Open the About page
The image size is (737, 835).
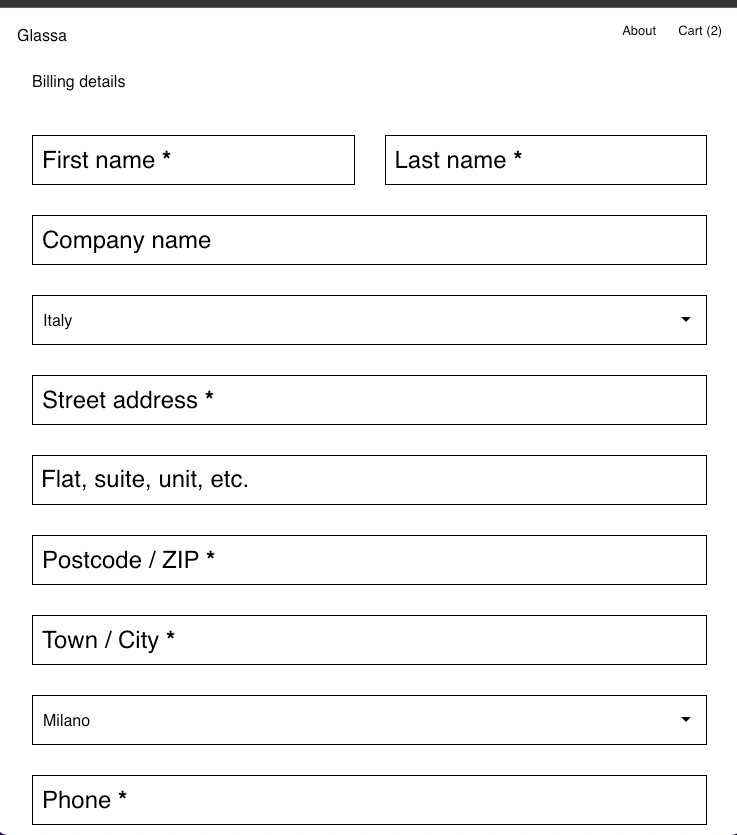pyautogui.click(x=639, y=31)
